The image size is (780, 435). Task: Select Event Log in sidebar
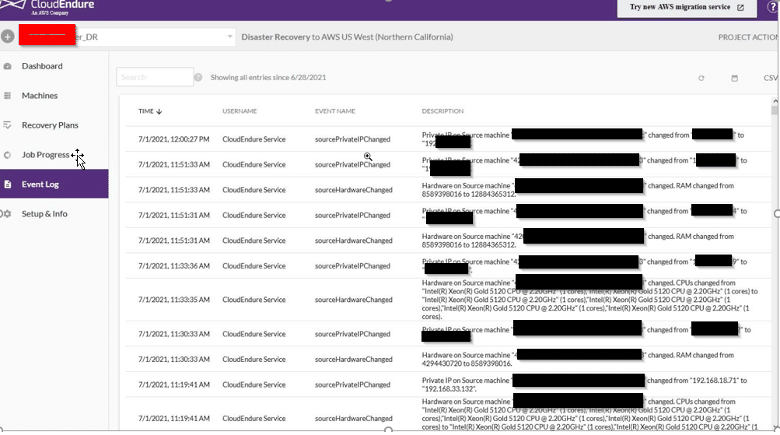click(54, 184)
